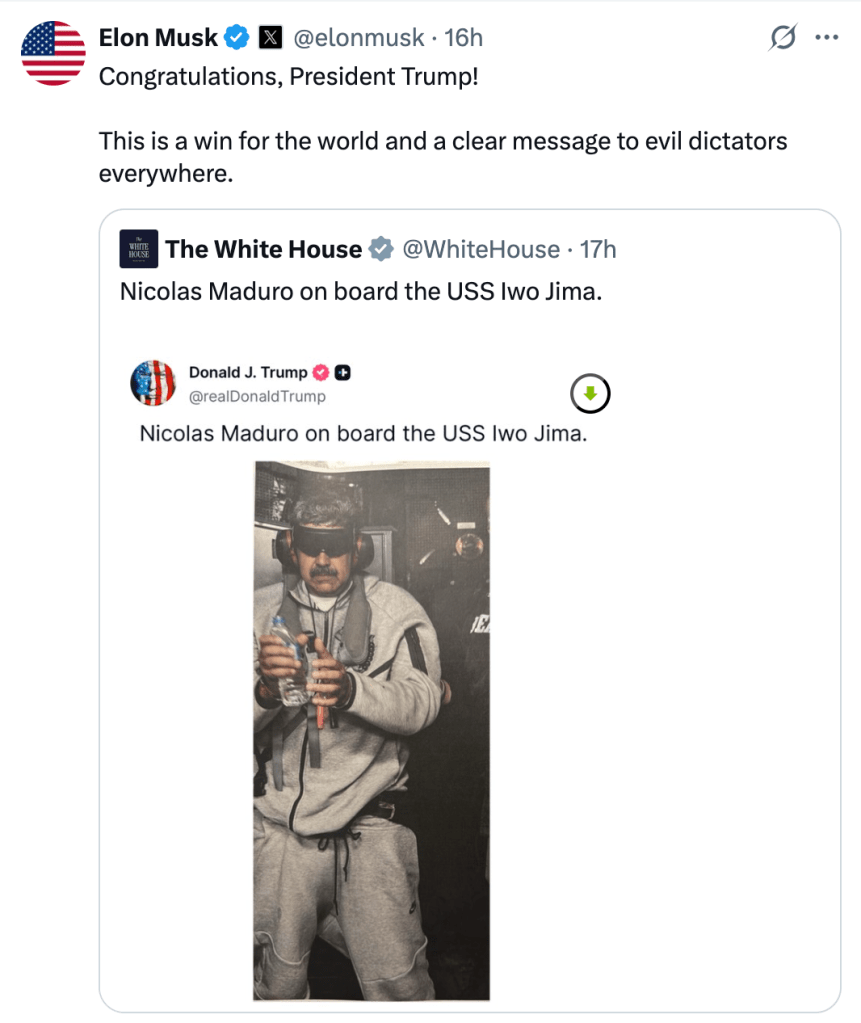Click the green download arrow icon
861x1023 pixels.
[590, 394]
